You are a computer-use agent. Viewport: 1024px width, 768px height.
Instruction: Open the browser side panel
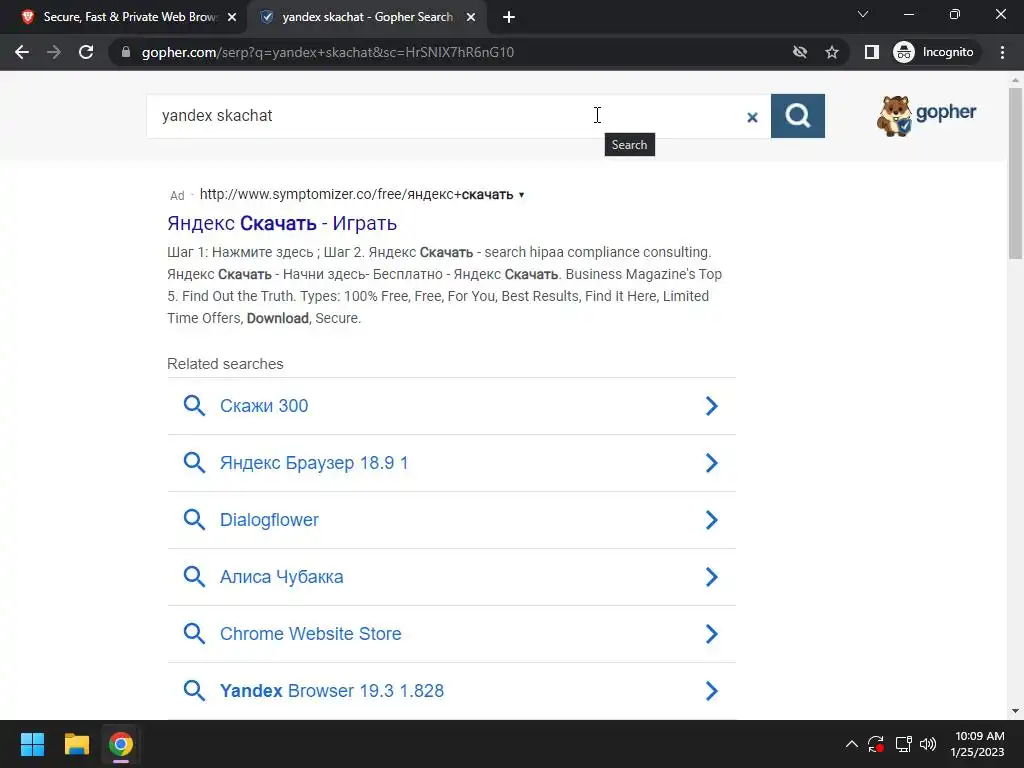click(x=871, y=52)
